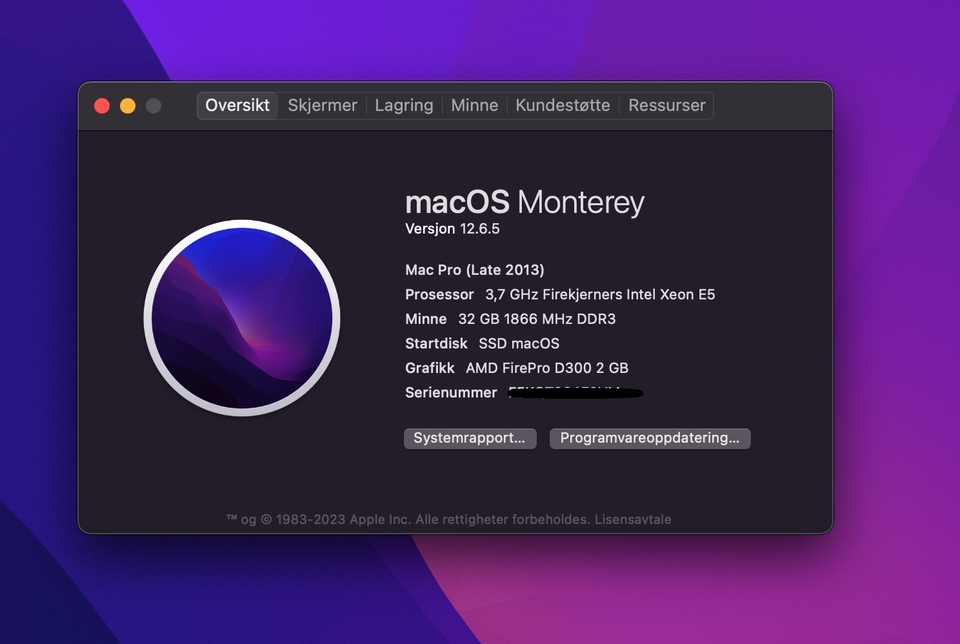This screenshot has width=960, height=644.
Task: Click the Grafikk label
Action: tap(430, 368)
